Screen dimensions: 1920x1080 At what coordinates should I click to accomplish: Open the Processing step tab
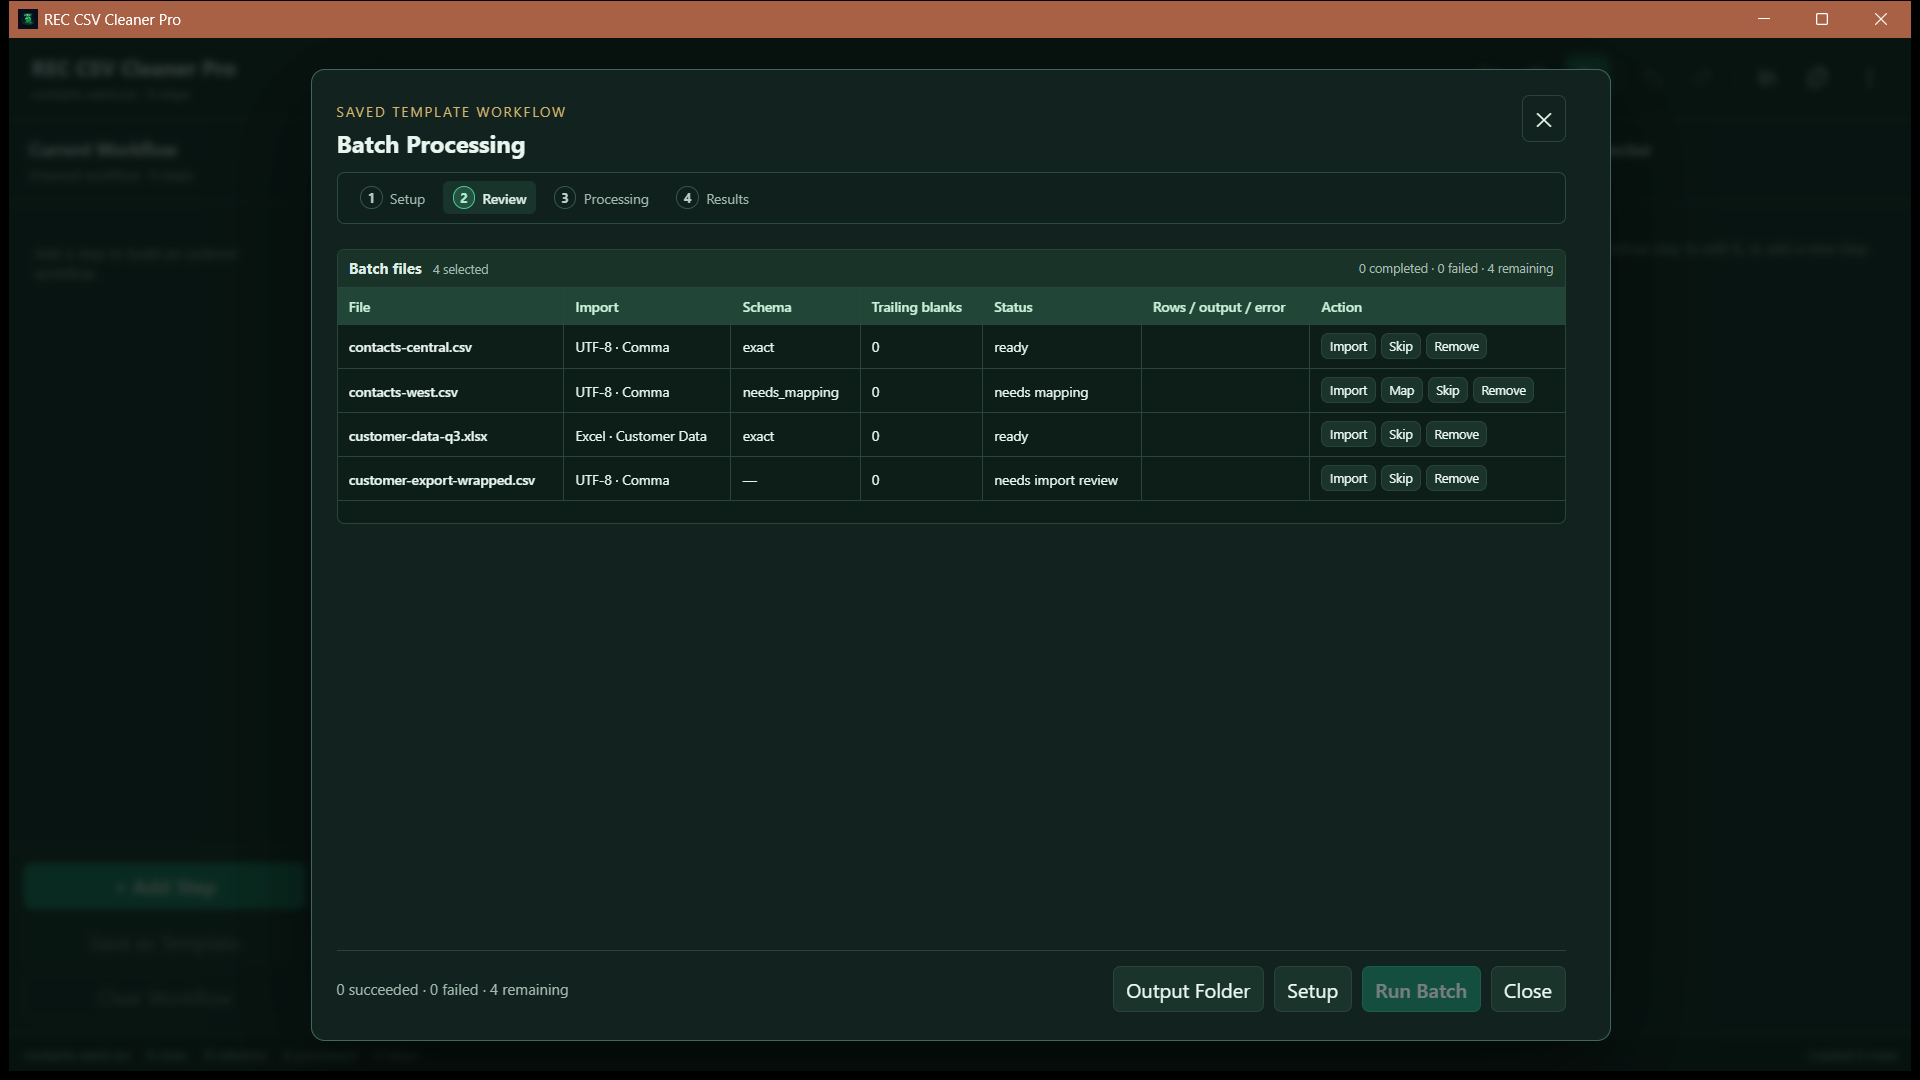click(x=602, y=198)
